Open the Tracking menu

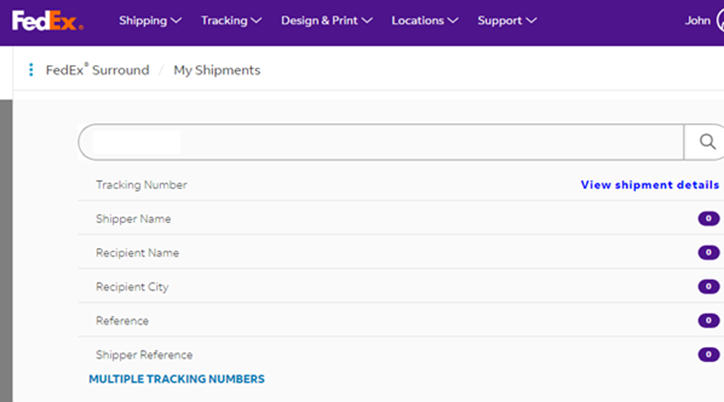pyautogui.click(x=231, y=21)
